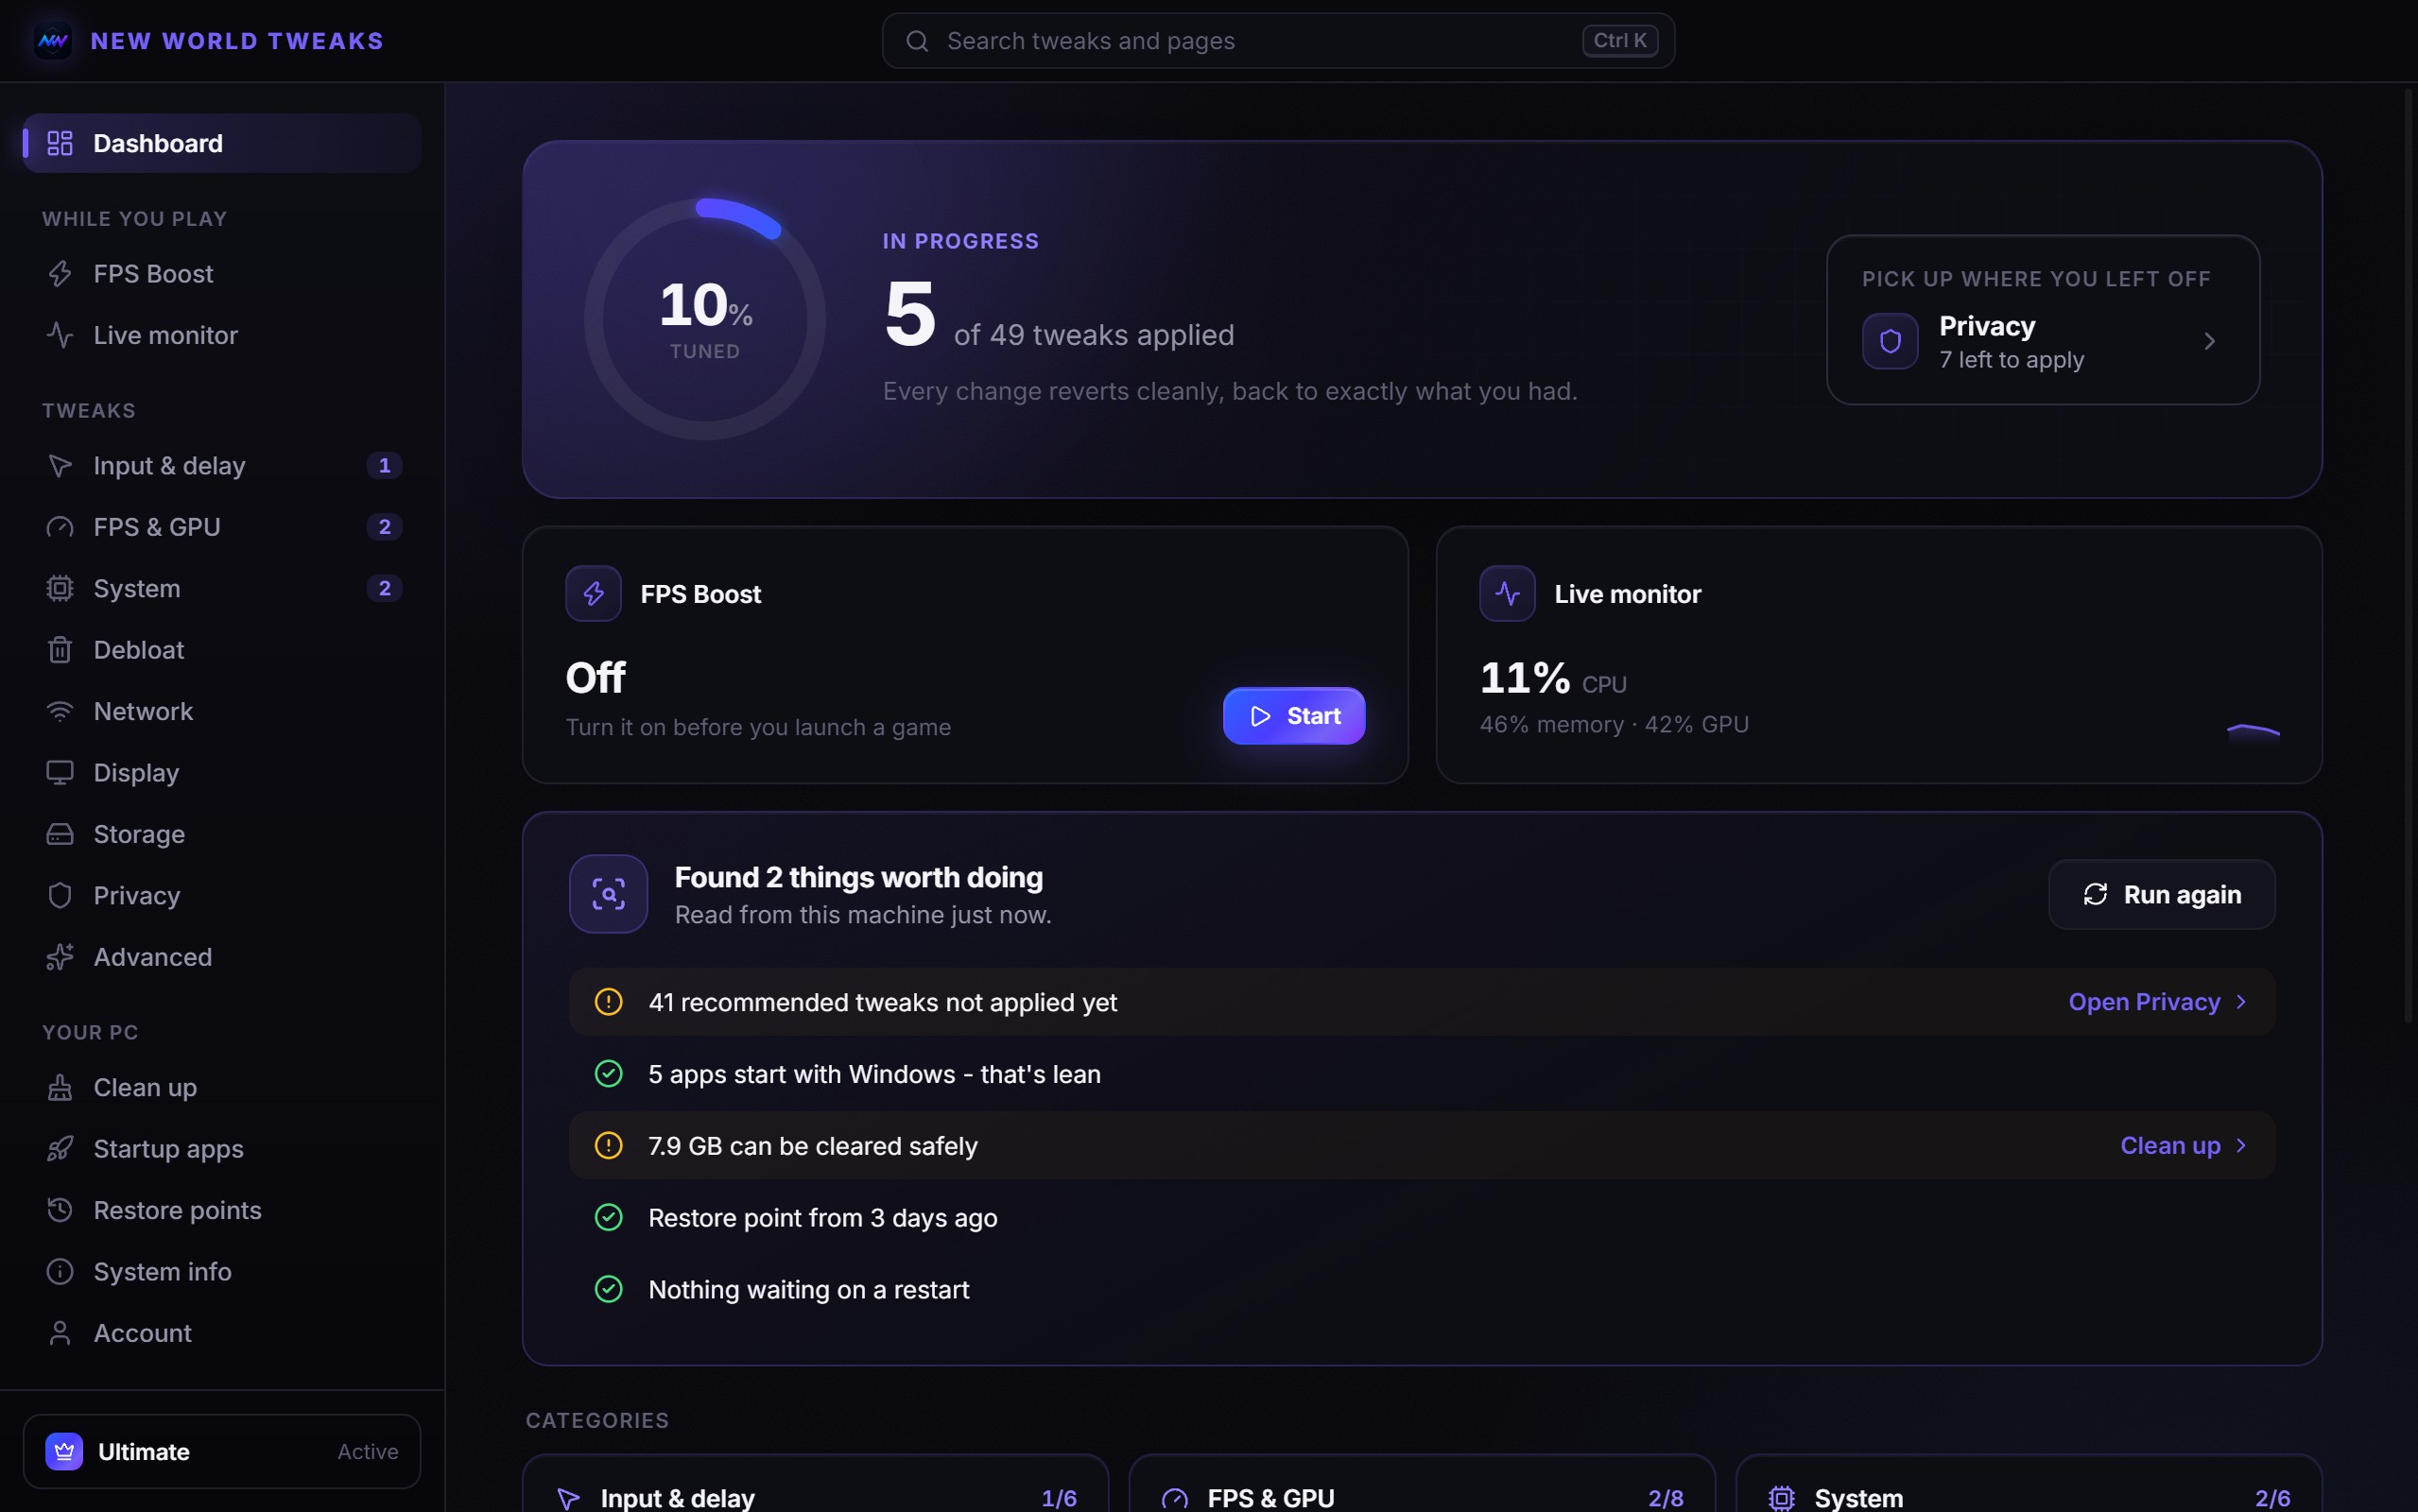Click the Debloat trash icon

tap(60, 650)
